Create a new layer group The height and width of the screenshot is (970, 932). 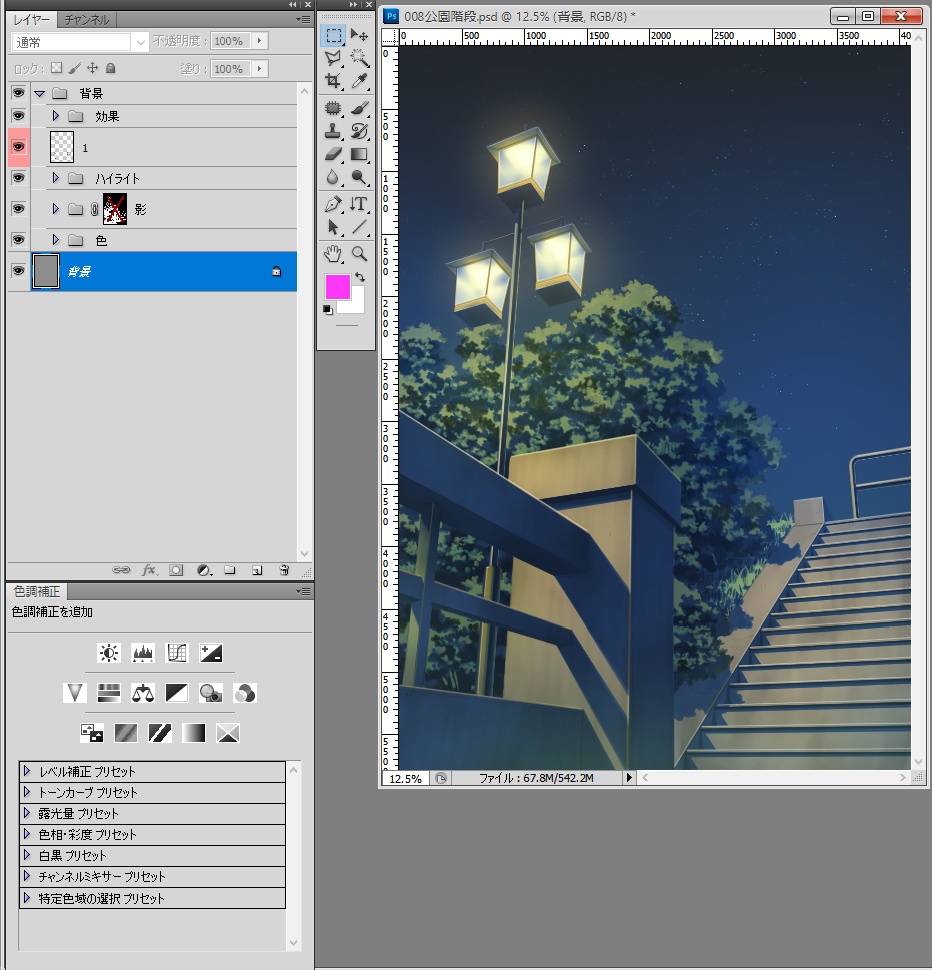229,570
